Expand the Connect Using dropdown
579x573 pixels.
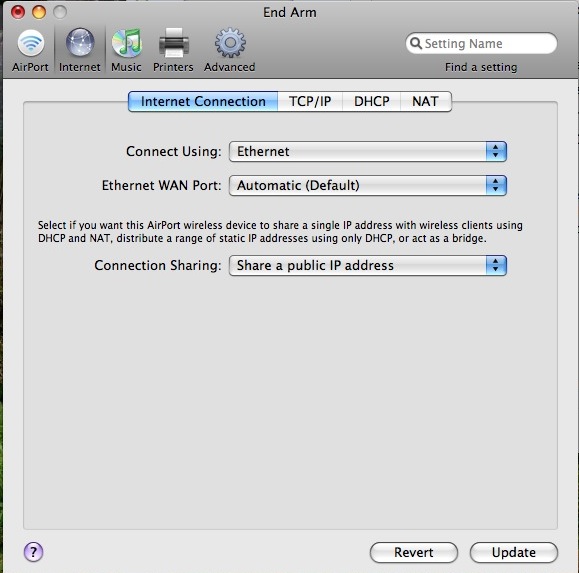coord(368,151)
